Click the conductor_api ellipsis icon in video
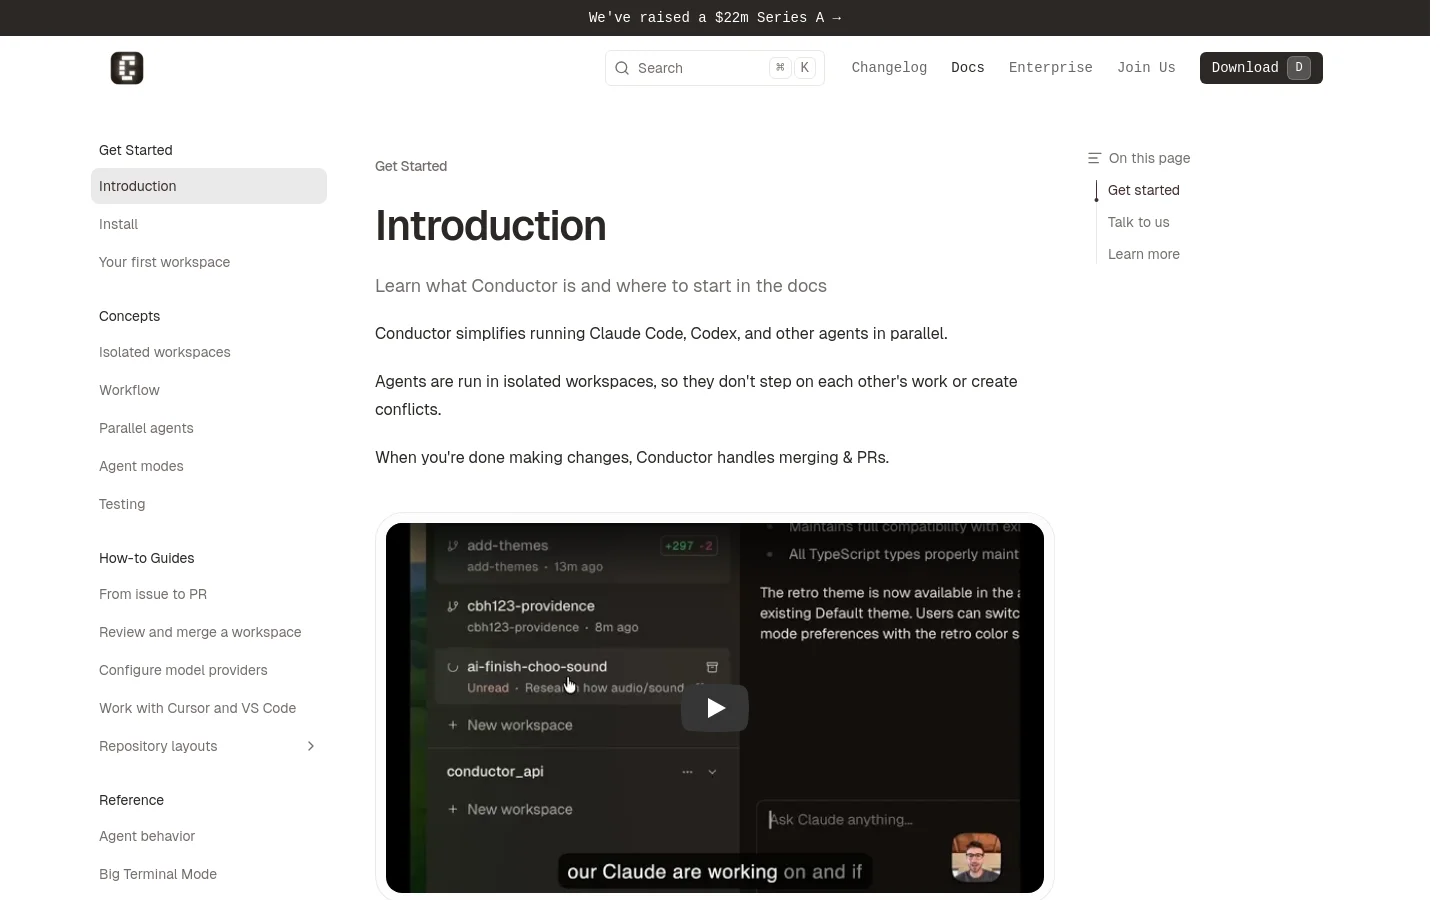The image size is (1440, 900). click(x=687, y=772)
